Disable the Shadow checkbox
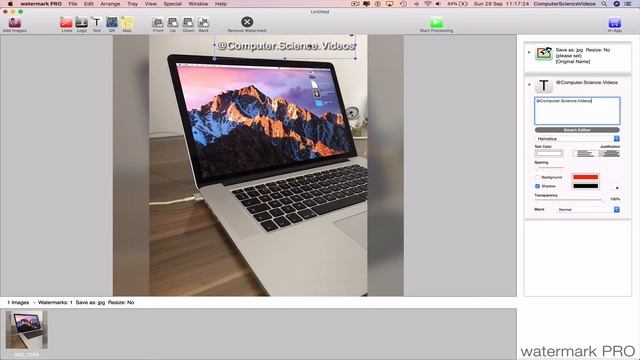This screenshot has height=360, width=640. pyautogui.click(x=537, y=186)
